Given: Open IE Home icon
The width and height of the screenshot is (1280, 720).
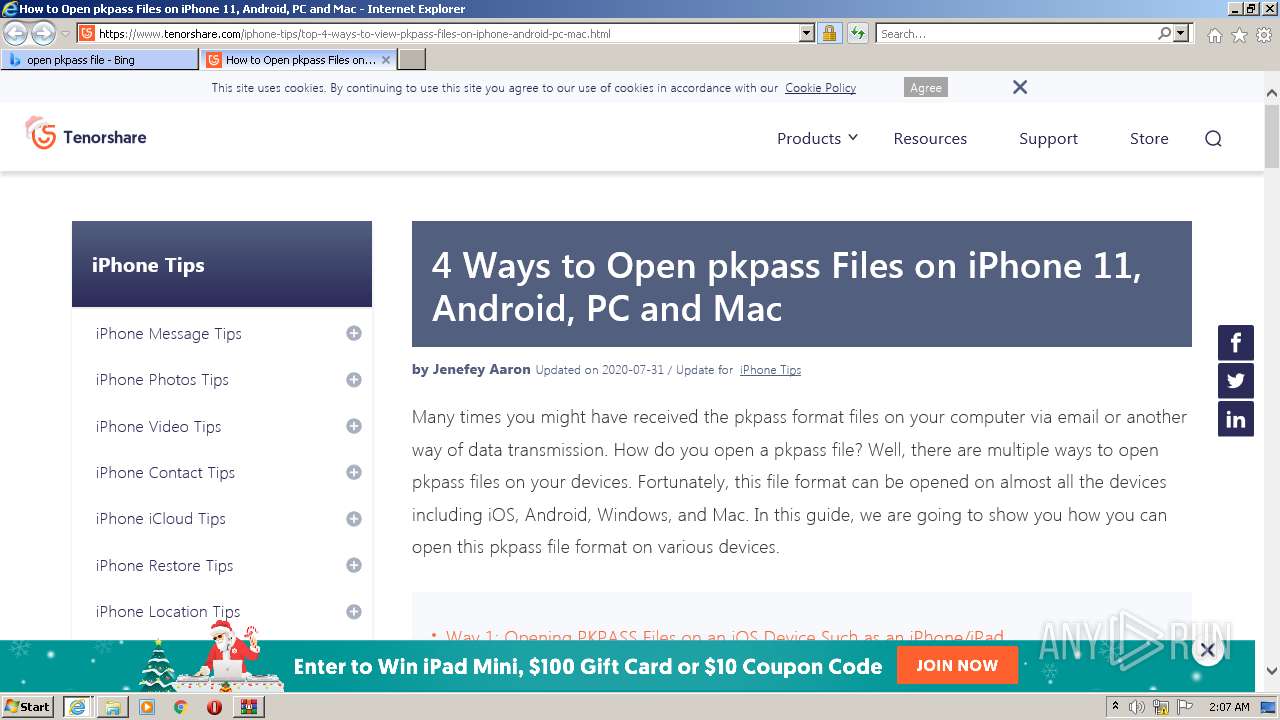Looking at the screenshot, I should [1214, 35].
